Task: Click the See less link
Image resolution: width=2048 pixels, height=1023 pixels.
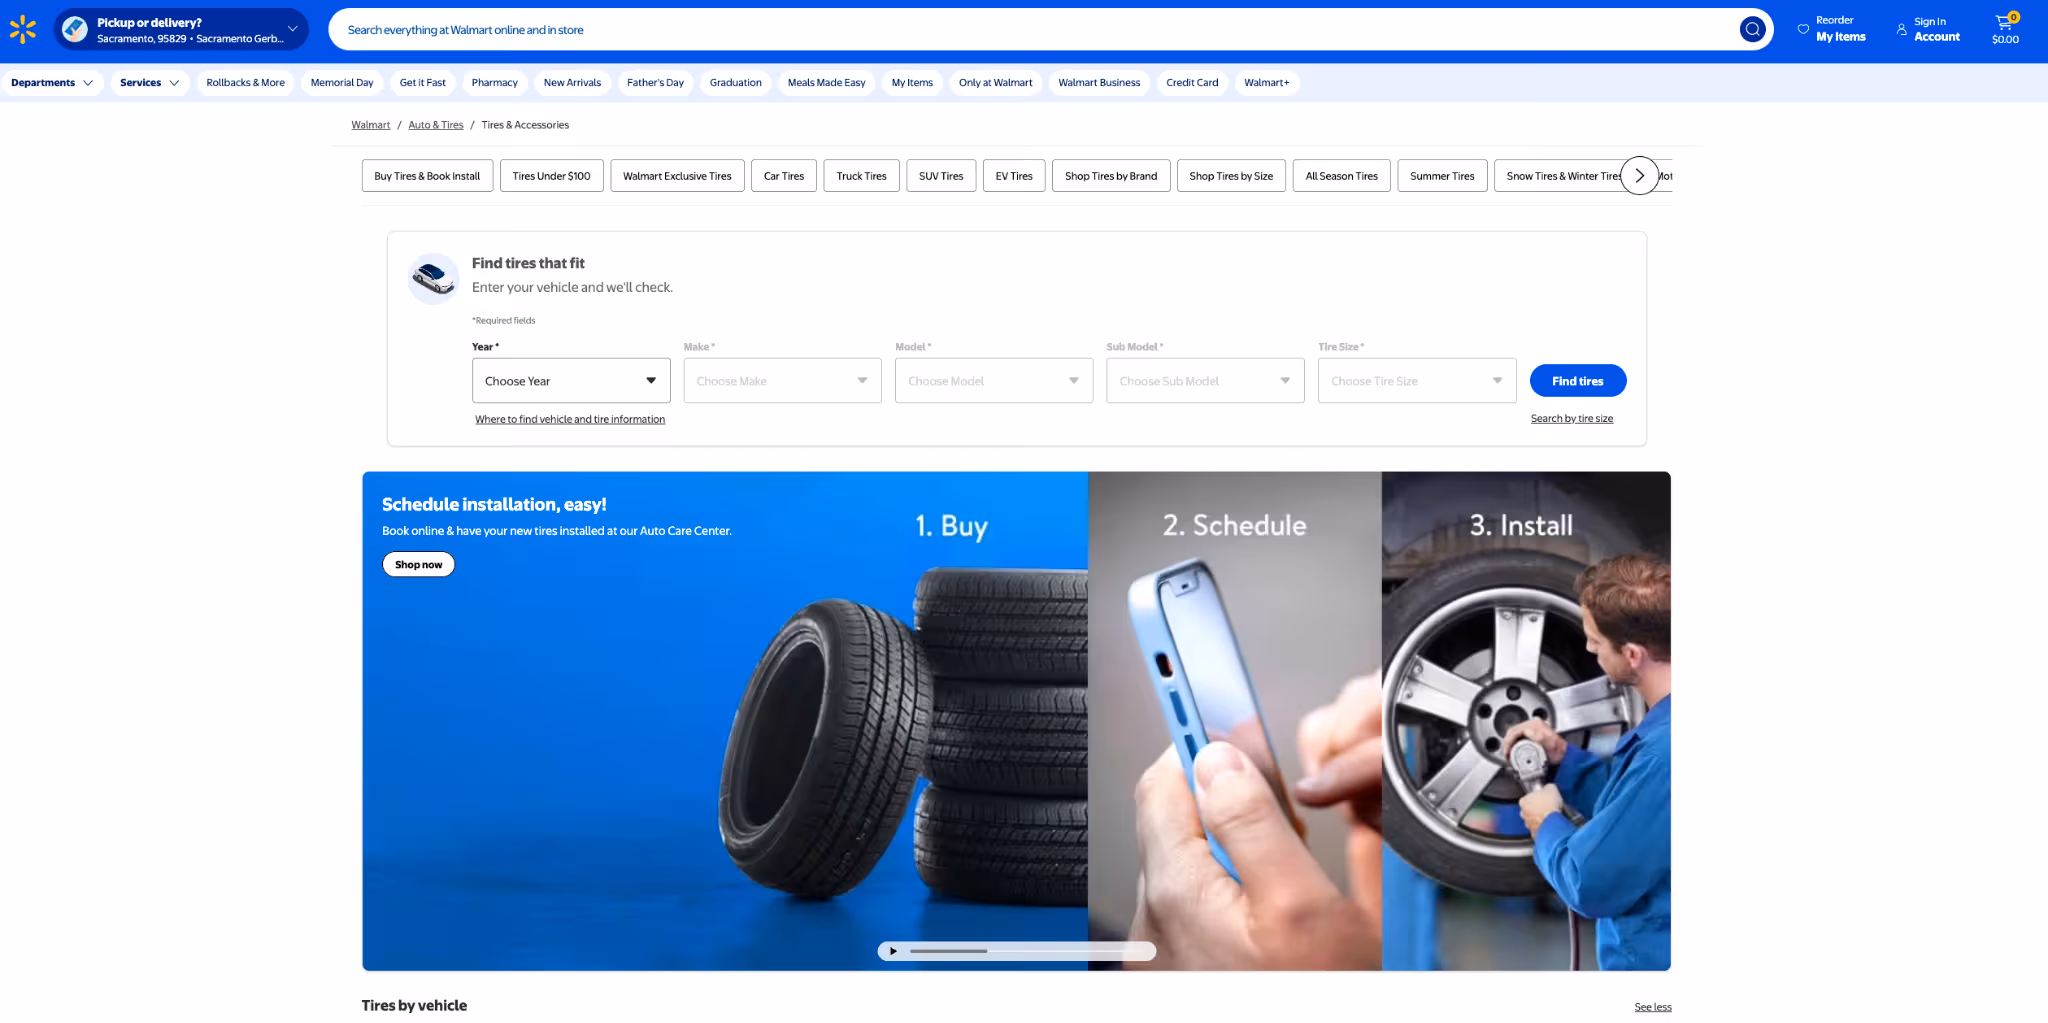Action: tap(1653, 1007)
